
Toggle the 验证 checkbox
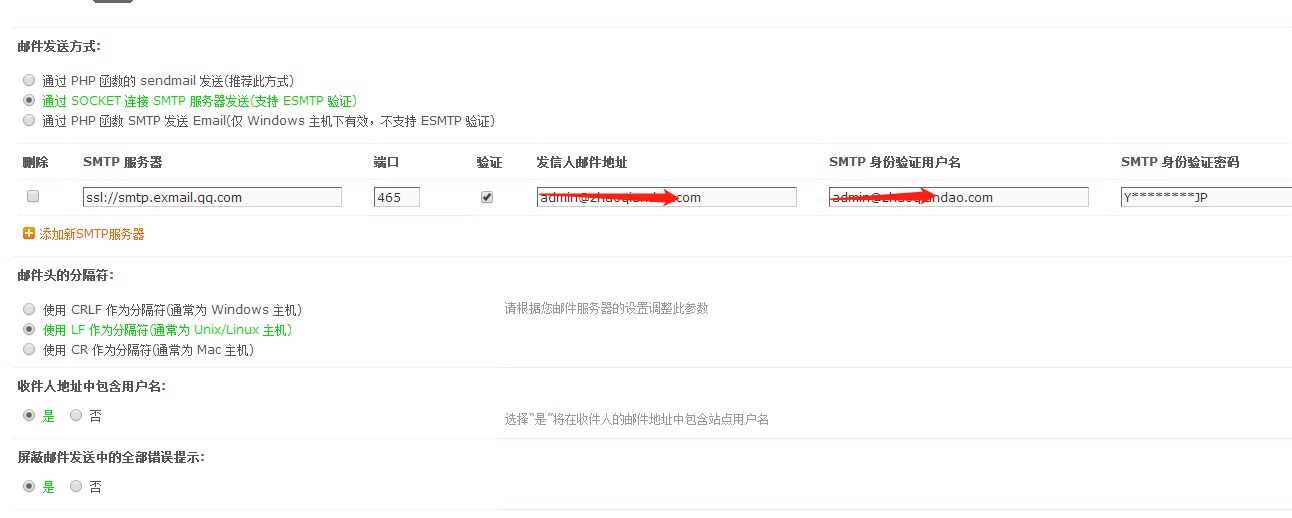click(x=487, y=197)
